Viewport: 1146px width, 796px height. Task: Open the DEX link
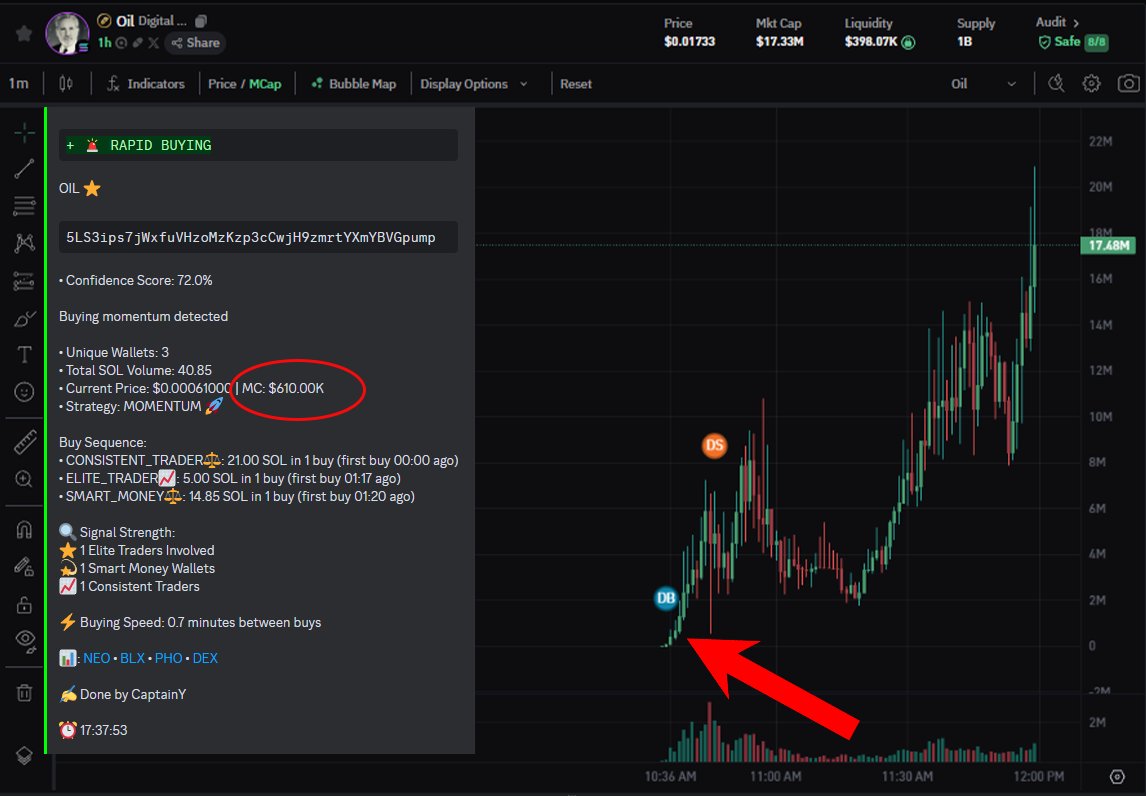[x=205, y=659]
